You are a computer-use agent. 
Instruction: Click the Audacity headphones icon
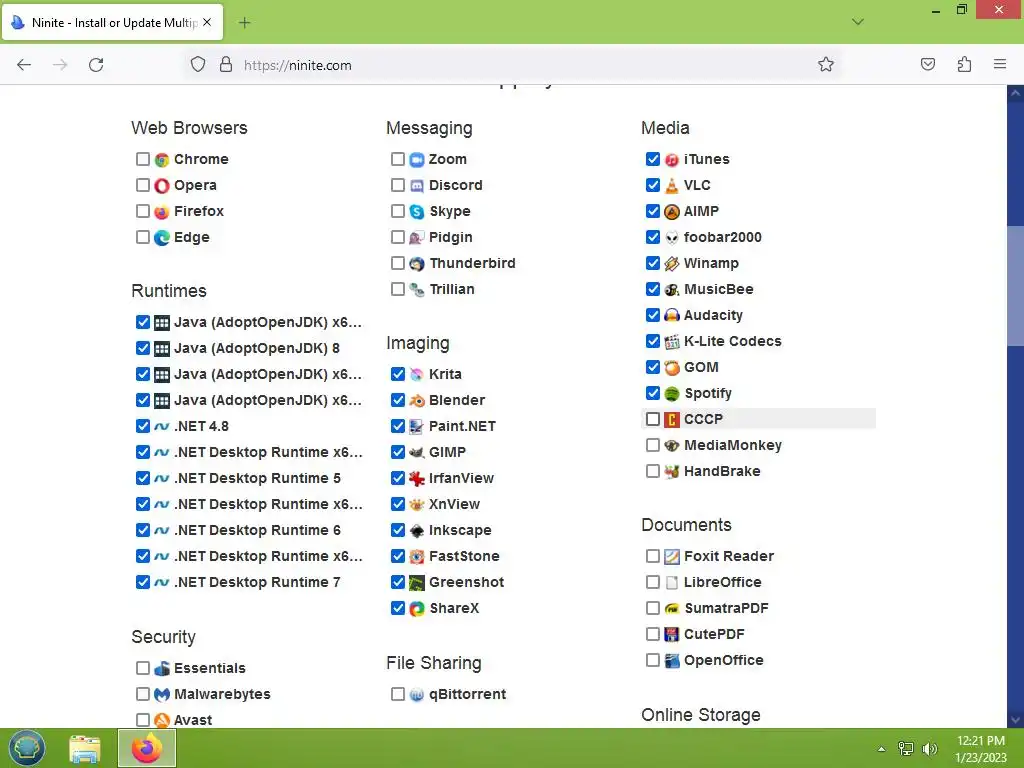[x=671, y=315]
